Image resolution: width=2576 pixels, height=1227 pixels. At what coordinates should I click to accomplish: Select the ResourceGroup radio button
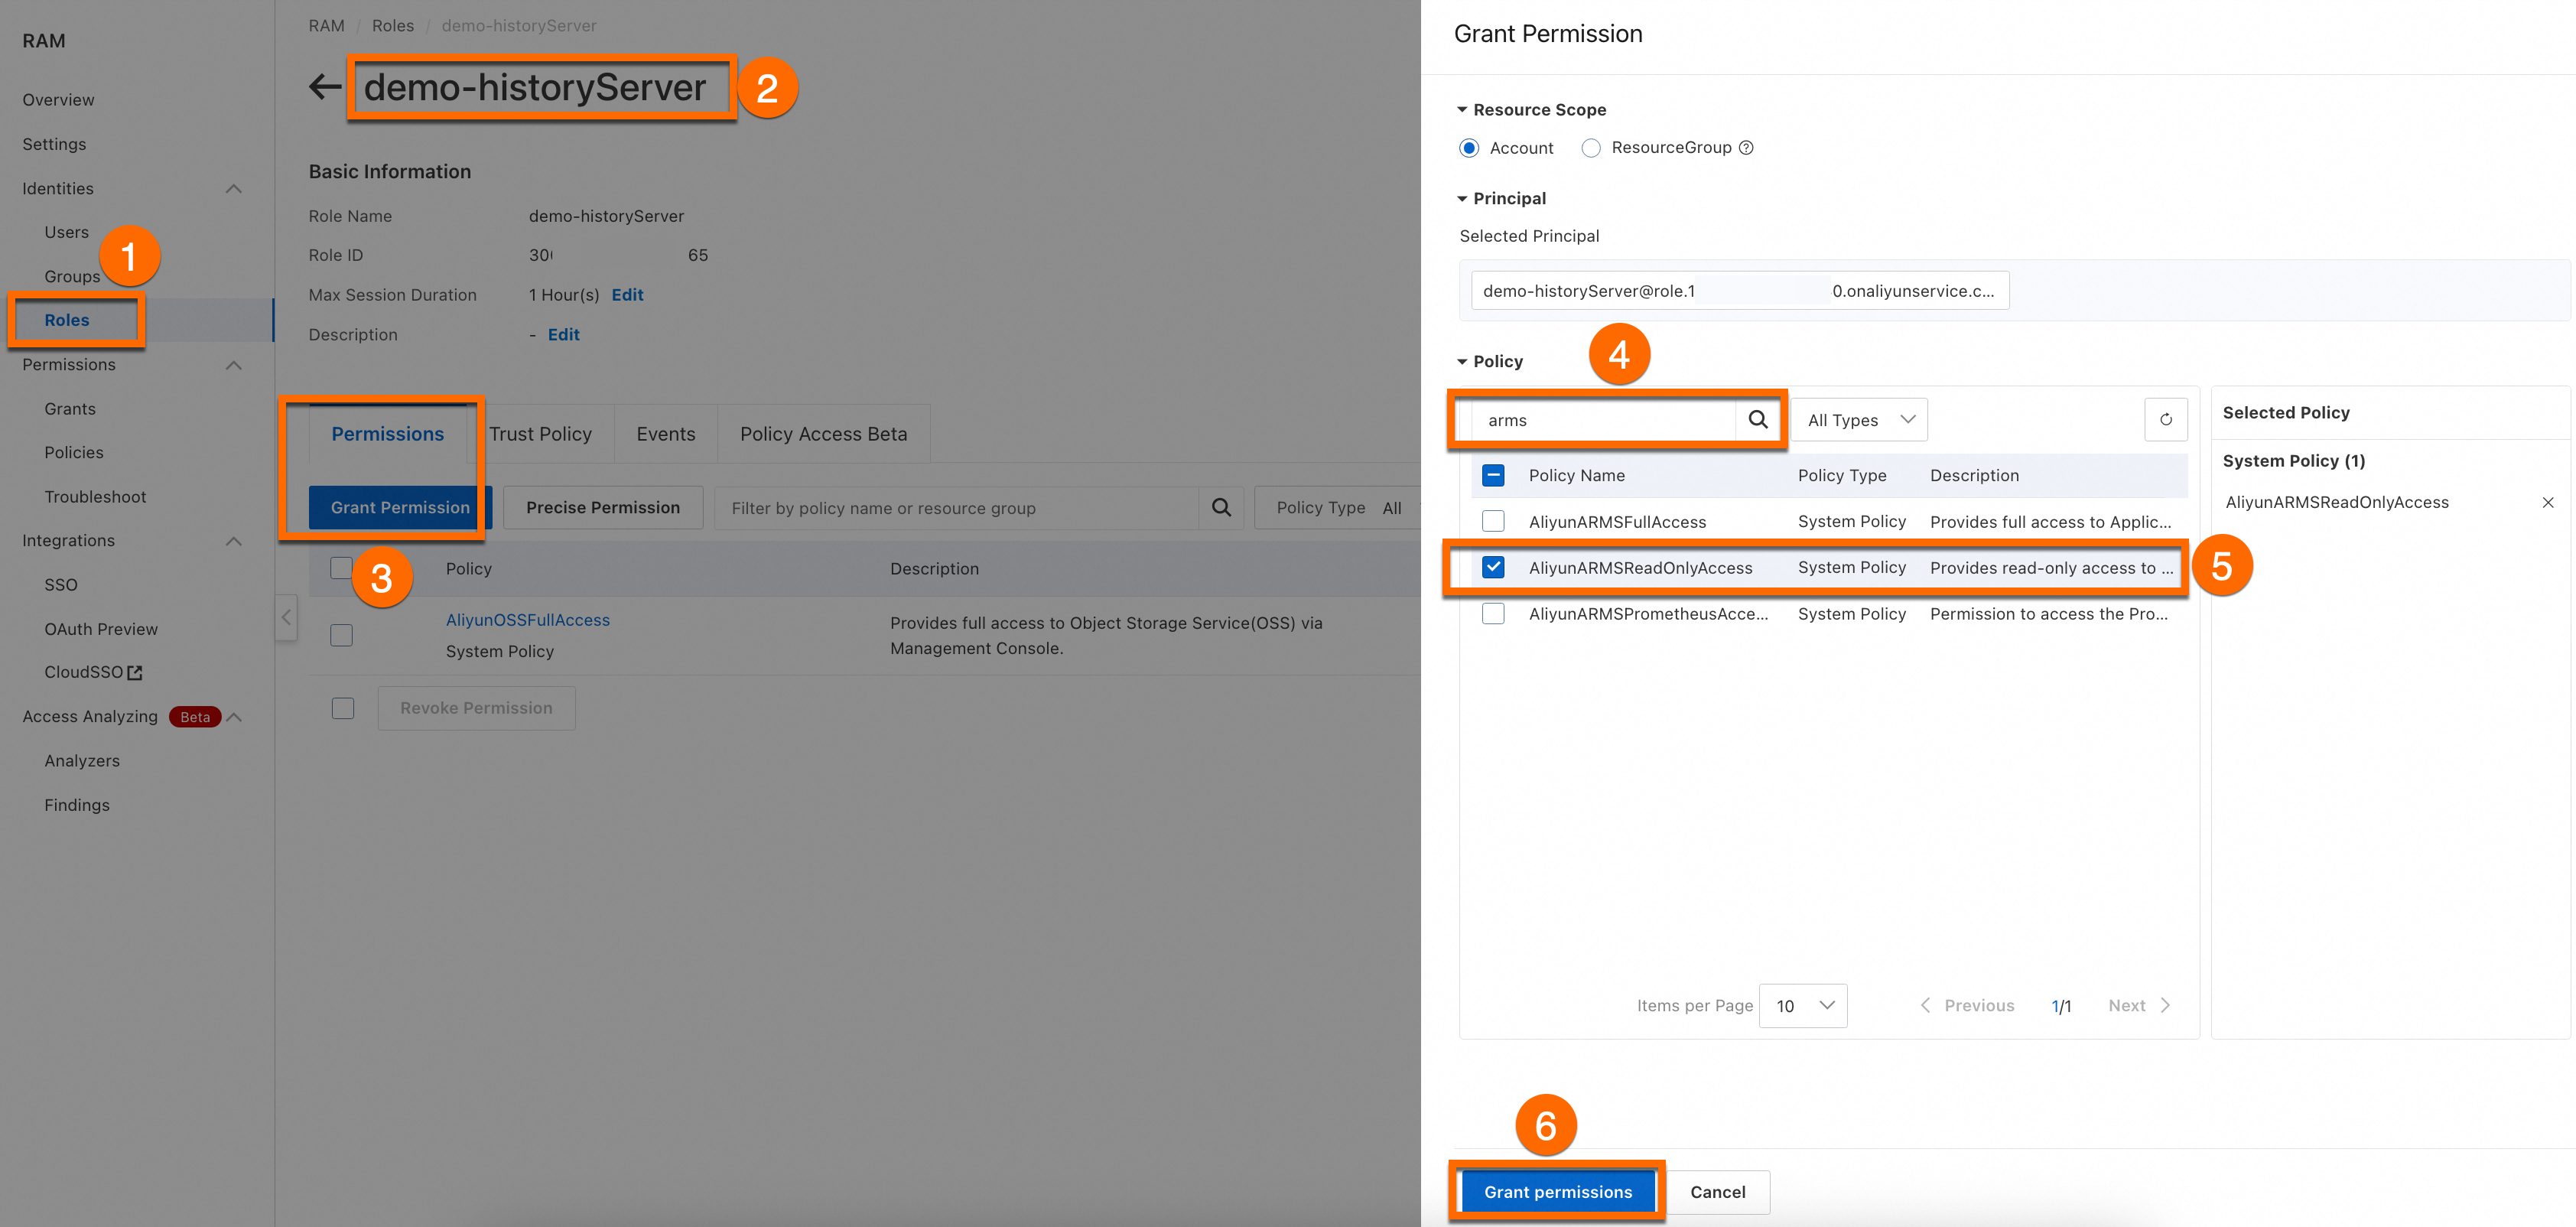pos(1591,148)
